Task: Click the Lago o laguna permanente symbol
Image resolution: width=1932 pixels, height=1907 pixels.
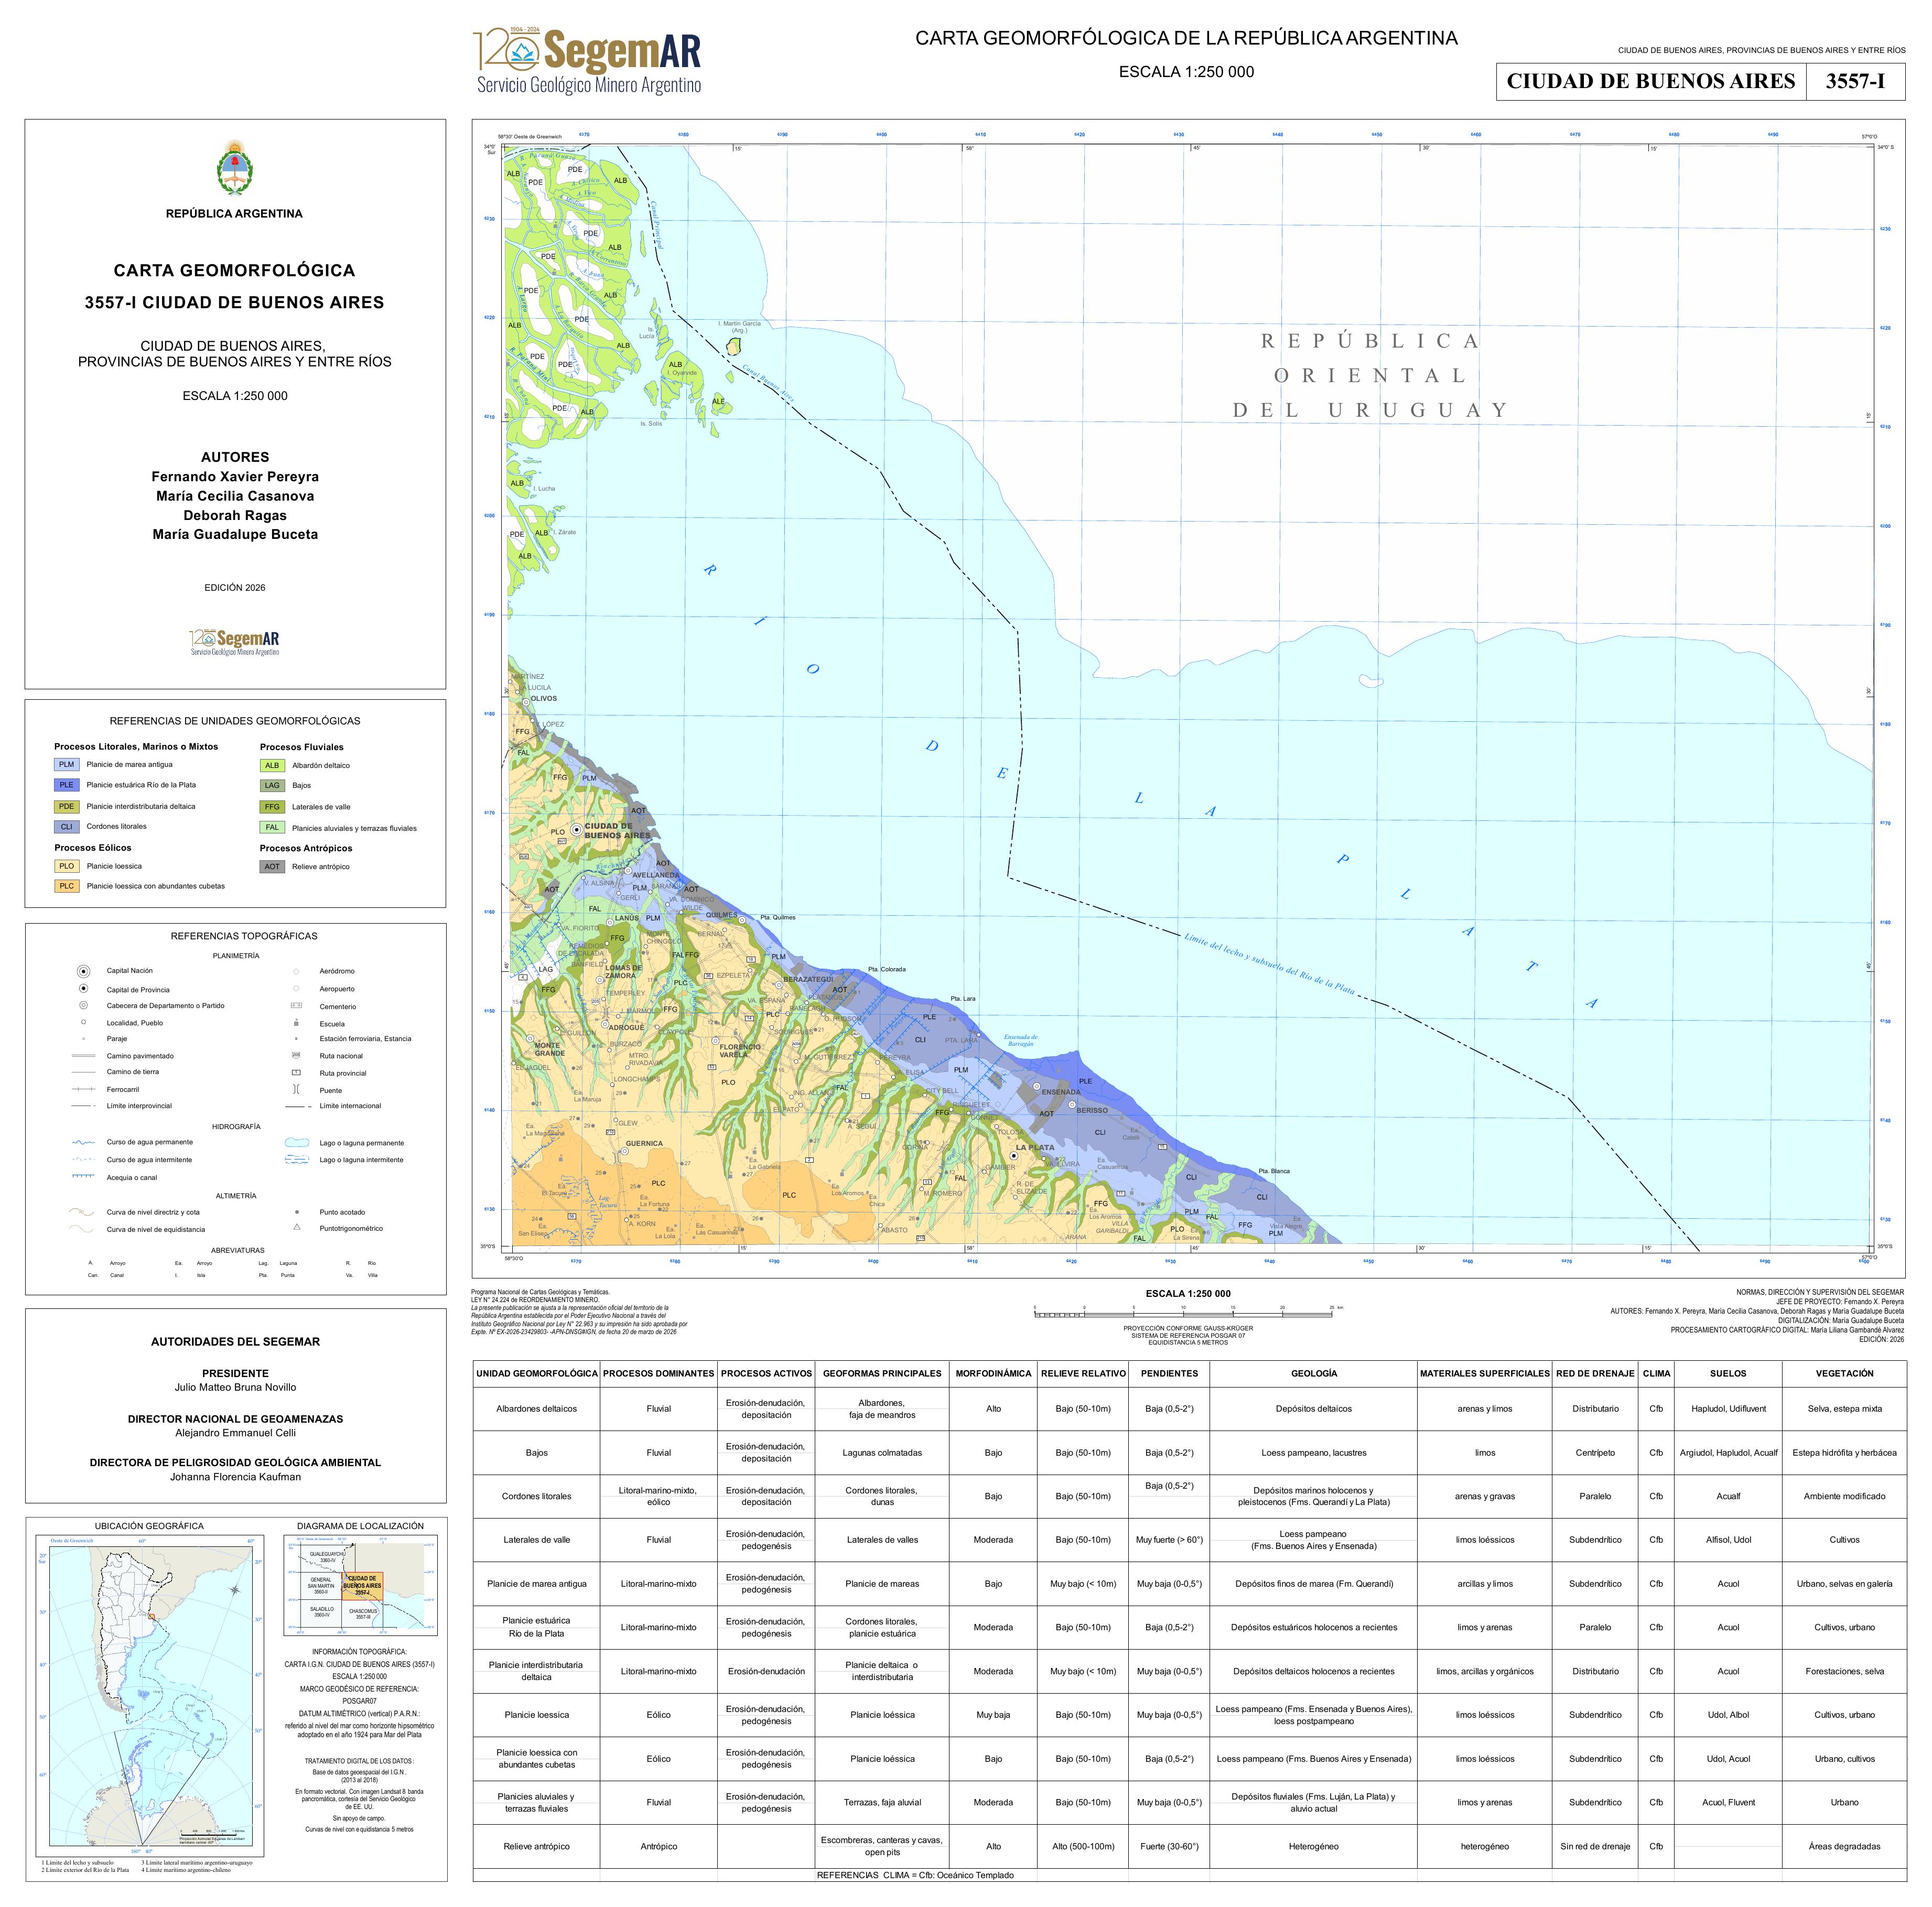Action: (297, 1142)
